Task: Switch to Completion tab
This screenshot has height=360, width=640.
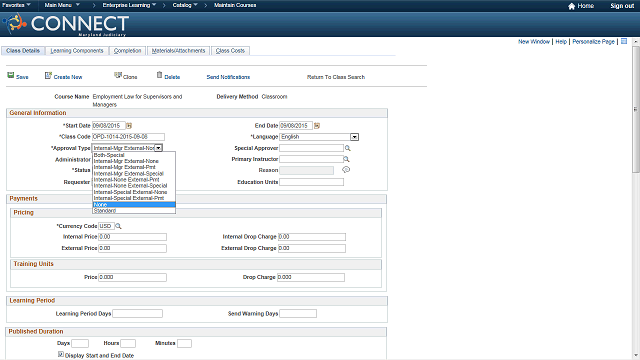Action: coord(127,51)
